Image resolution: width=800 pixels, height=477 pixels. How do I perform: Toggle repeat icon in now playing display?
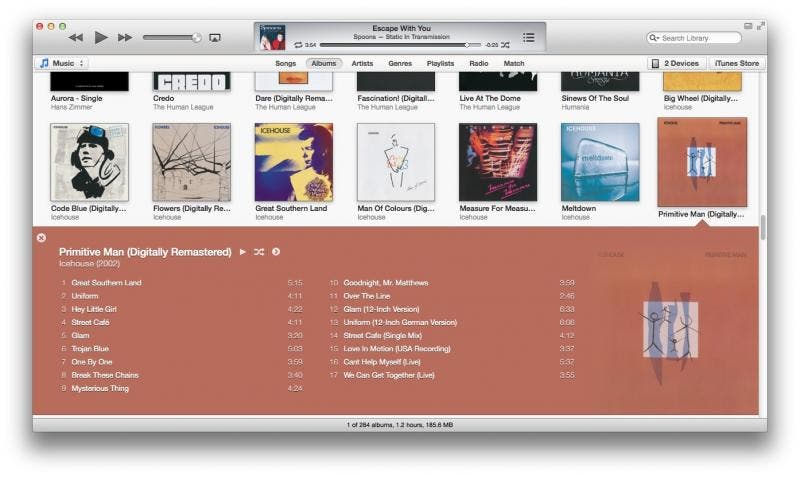(x=298, y=45)
